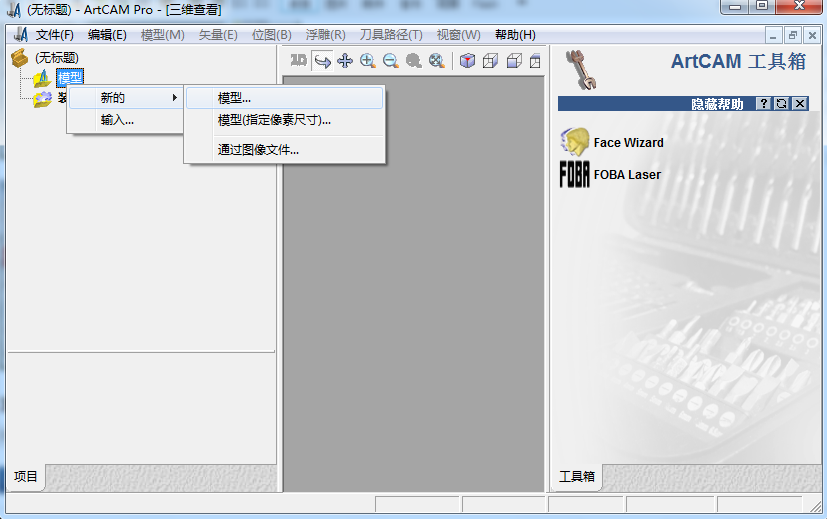Open the FOBA Laser logo icon
Screen dimensions: 827x519
(574, 175)
